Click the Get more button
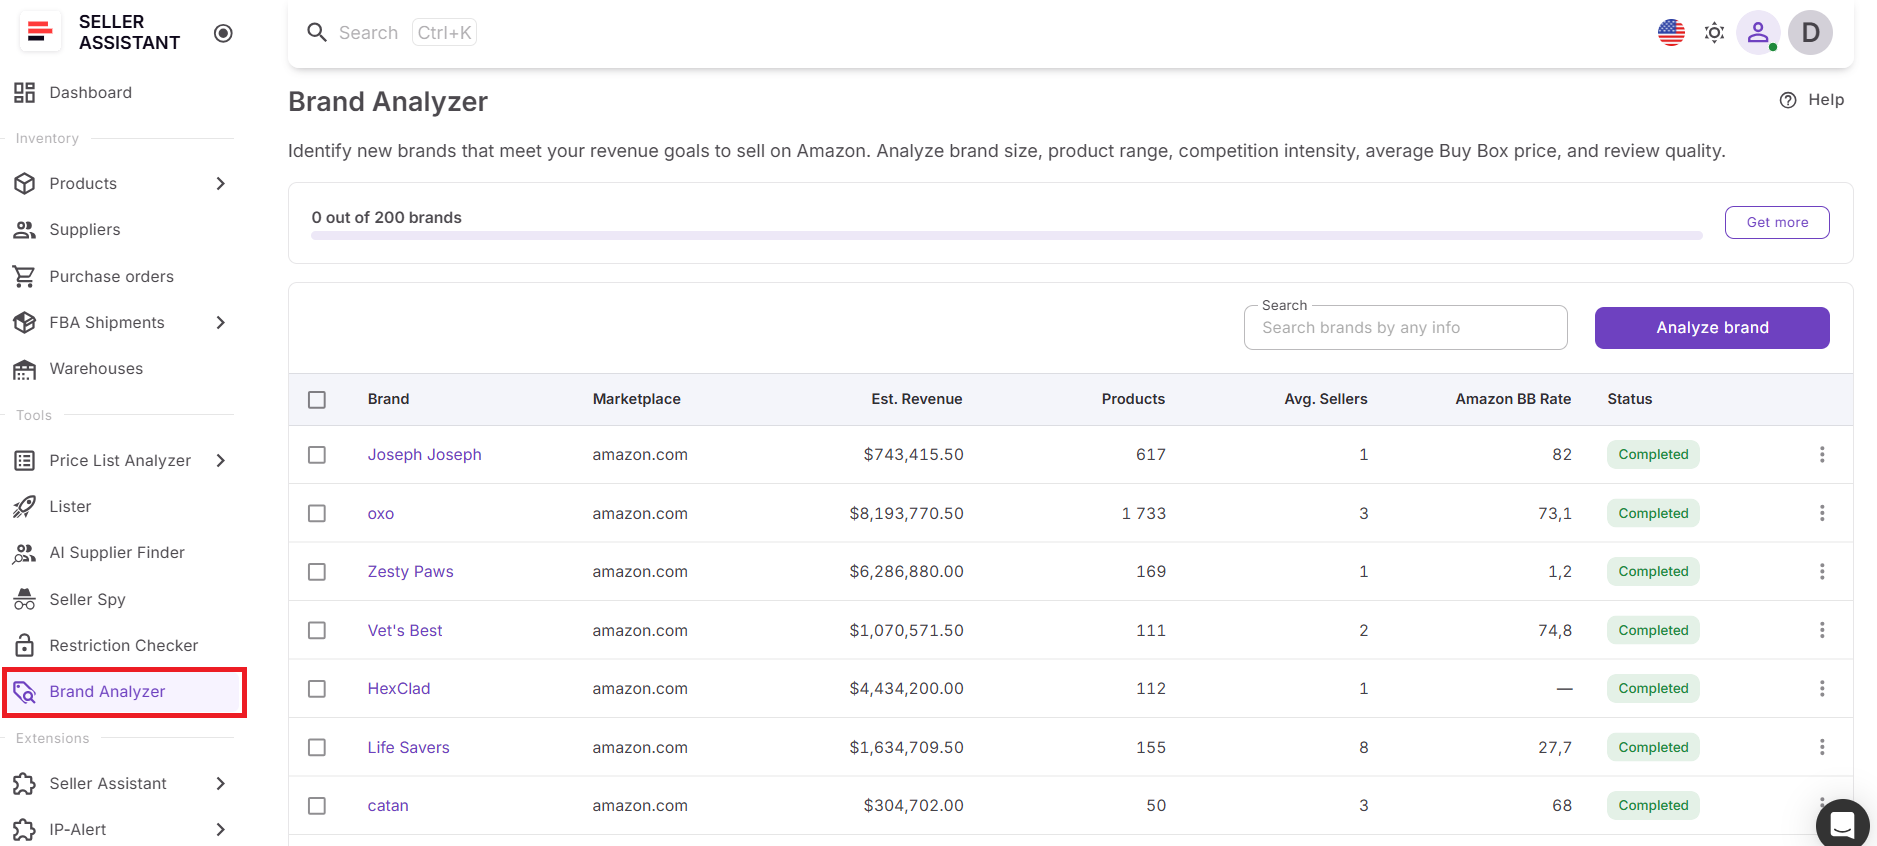The image size is (1877, 846). click(1777, 222)
